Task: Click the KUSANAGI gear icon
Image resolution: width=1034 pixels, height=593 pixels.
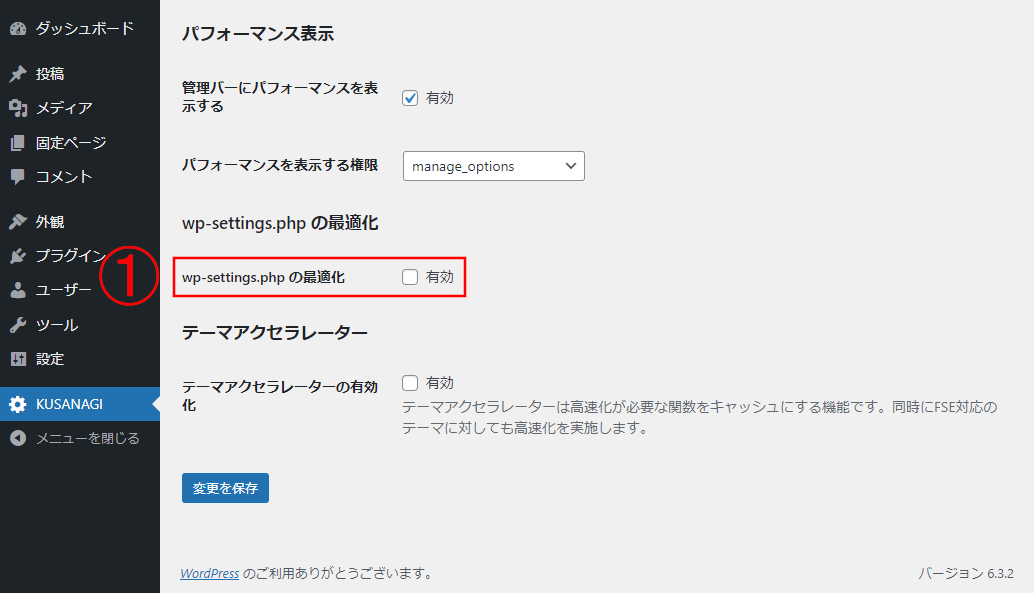Action: coord(17,404)
